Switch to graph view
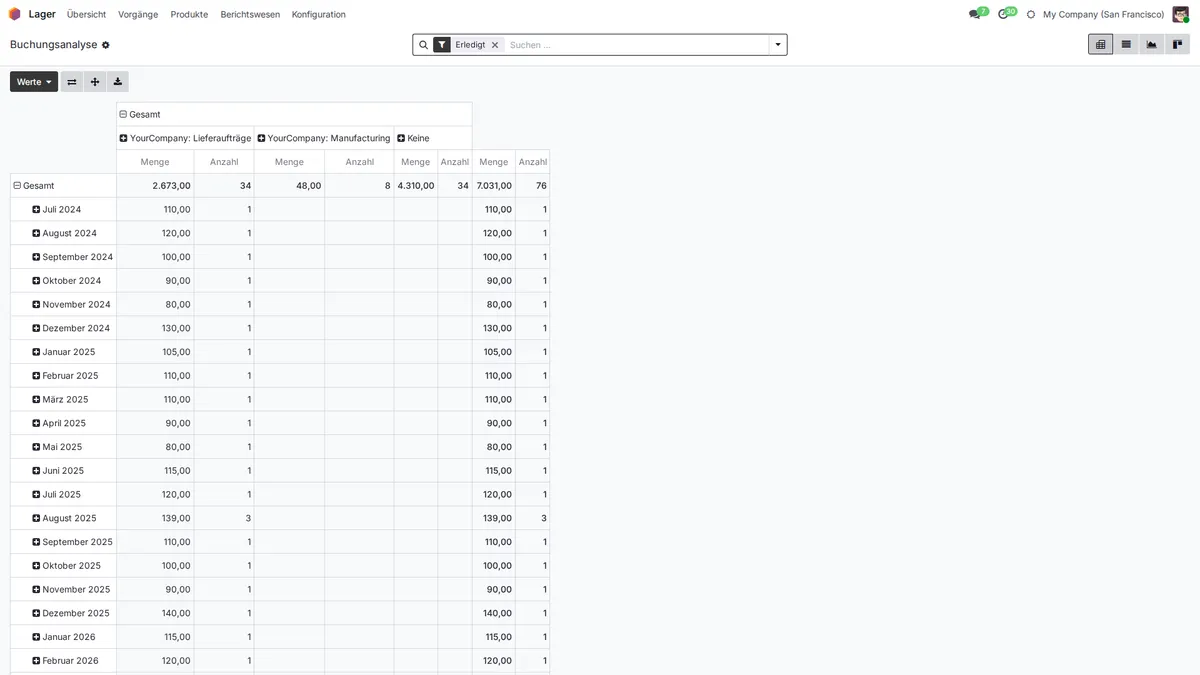This screenshot has height=675, width=1200. (1152, 44)
